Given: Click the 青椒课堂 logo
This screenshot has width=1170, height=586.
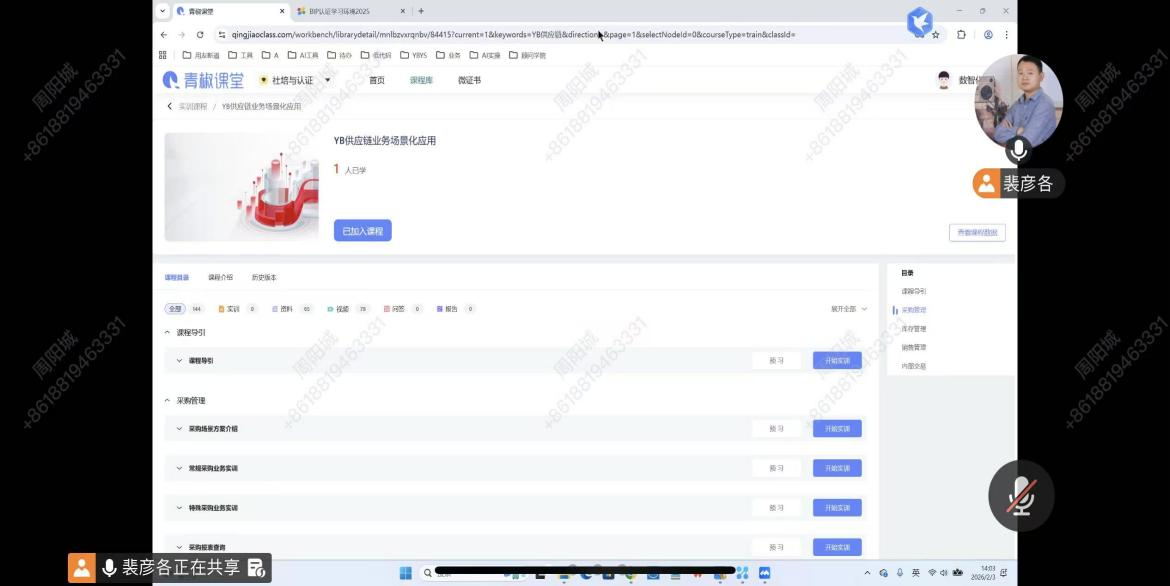Looking at the screenshot, I should pyautogui.click(x=203, y=80).
